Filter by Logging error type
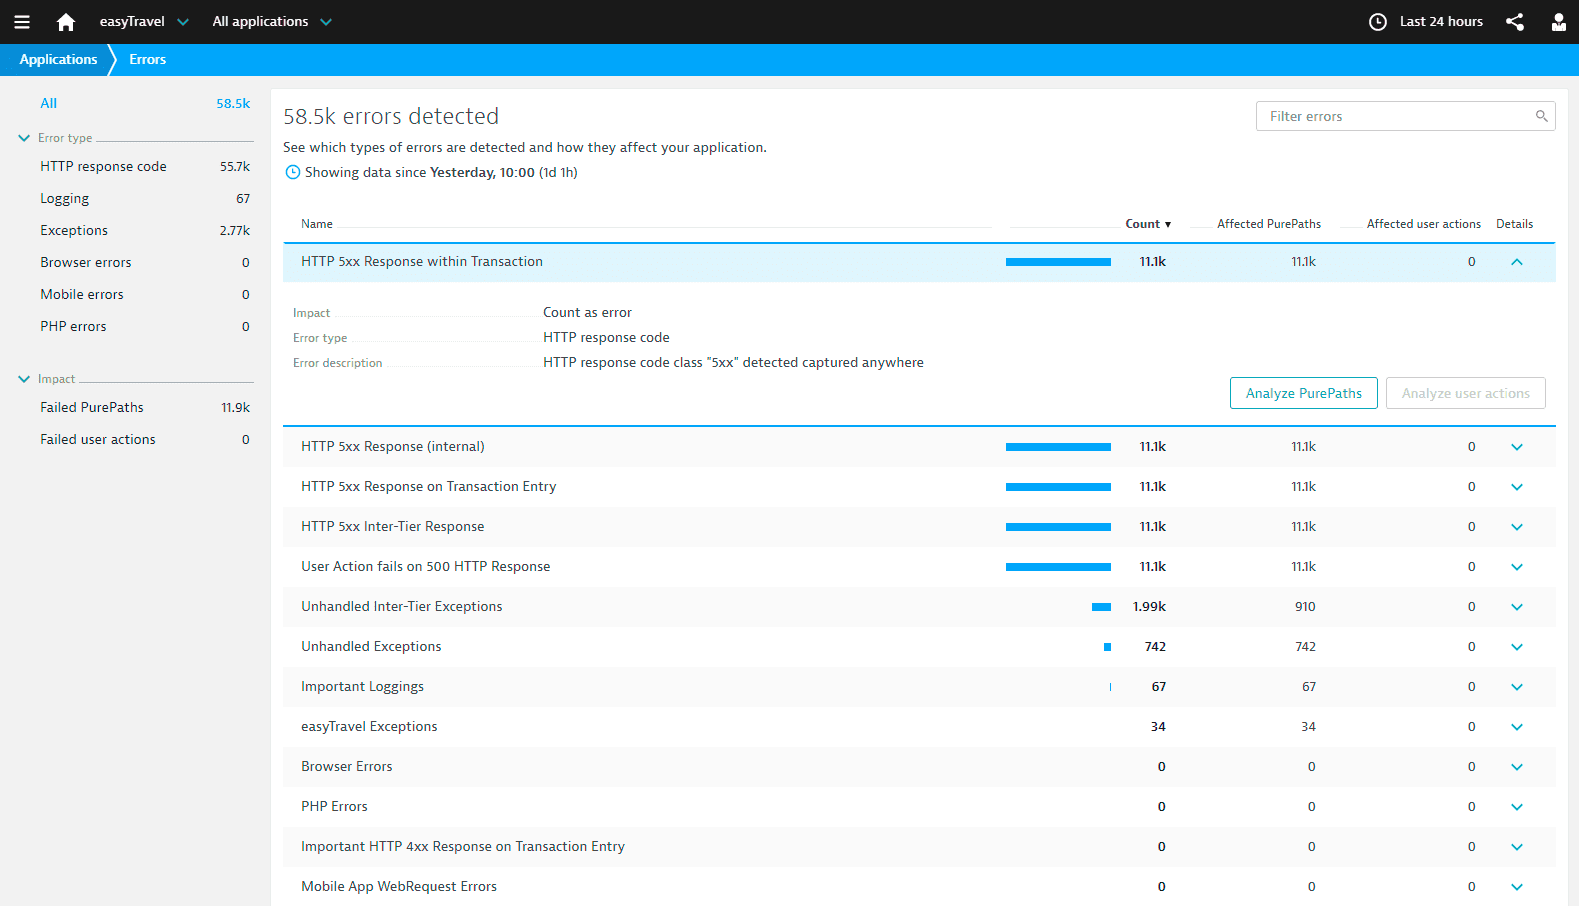 (x=145, y=198)
